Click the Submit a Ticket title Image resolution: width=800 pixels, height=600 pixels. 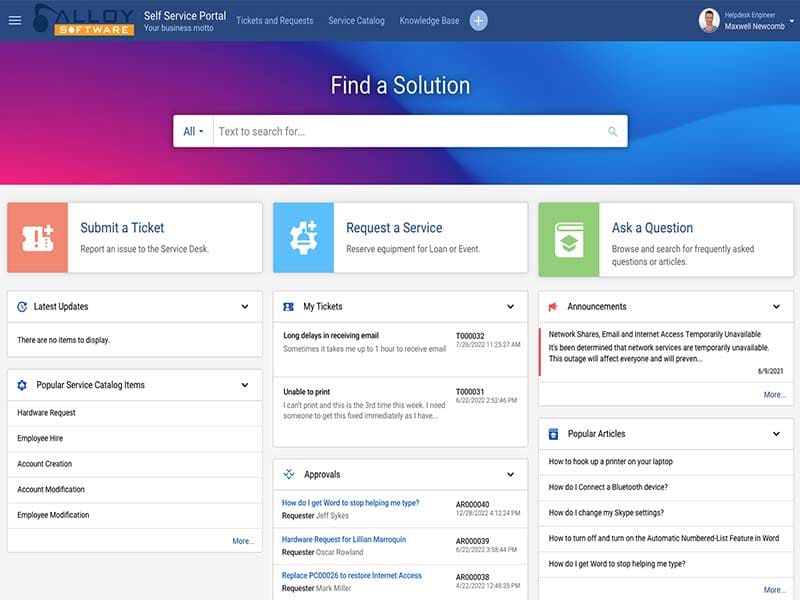tap(122, 228)
